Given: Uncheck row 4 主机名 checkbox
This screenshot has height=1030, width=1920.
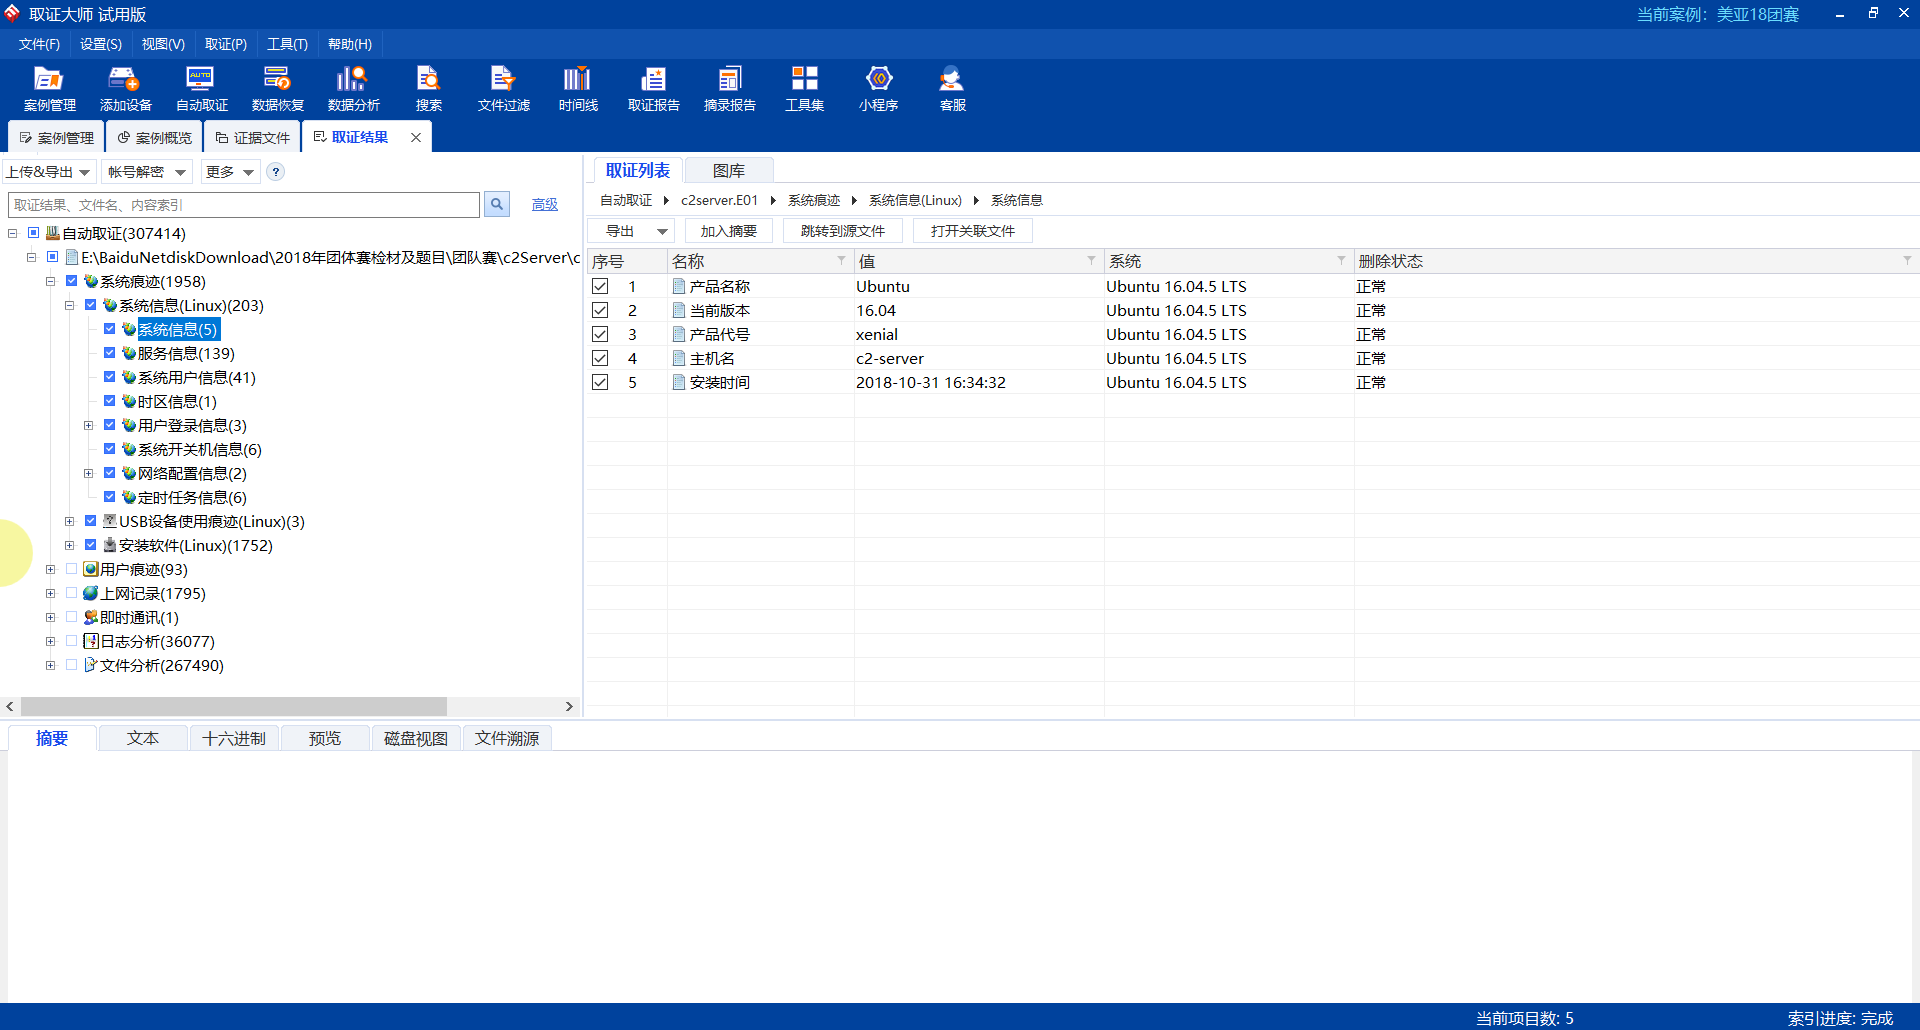Looking at the screenshot, I should [600, 358].
